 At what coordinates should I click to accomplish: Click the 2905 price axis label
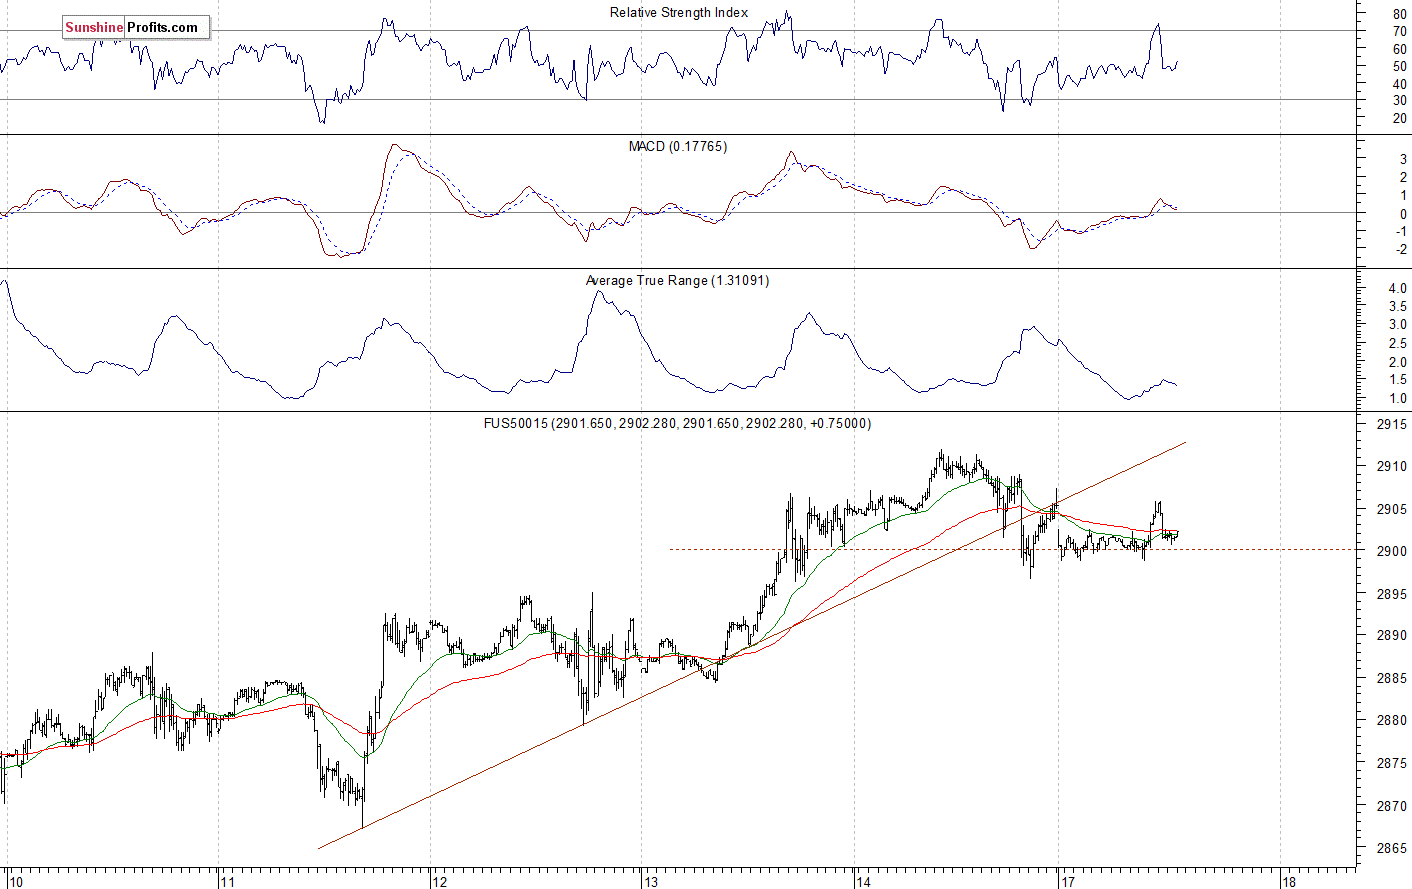[x=1391, y=509]
